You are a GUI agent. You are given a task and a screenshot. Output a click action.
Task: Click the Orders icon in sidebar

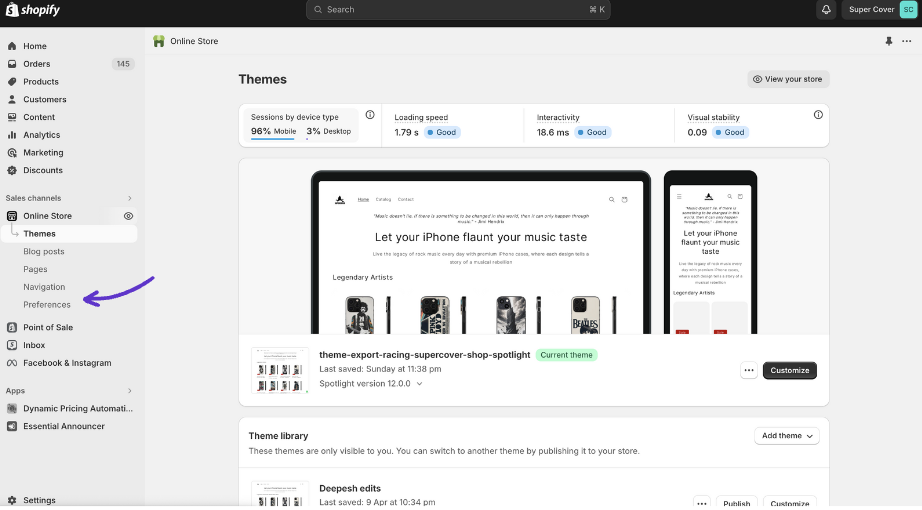pyautogui.click(x=12, y=64)
